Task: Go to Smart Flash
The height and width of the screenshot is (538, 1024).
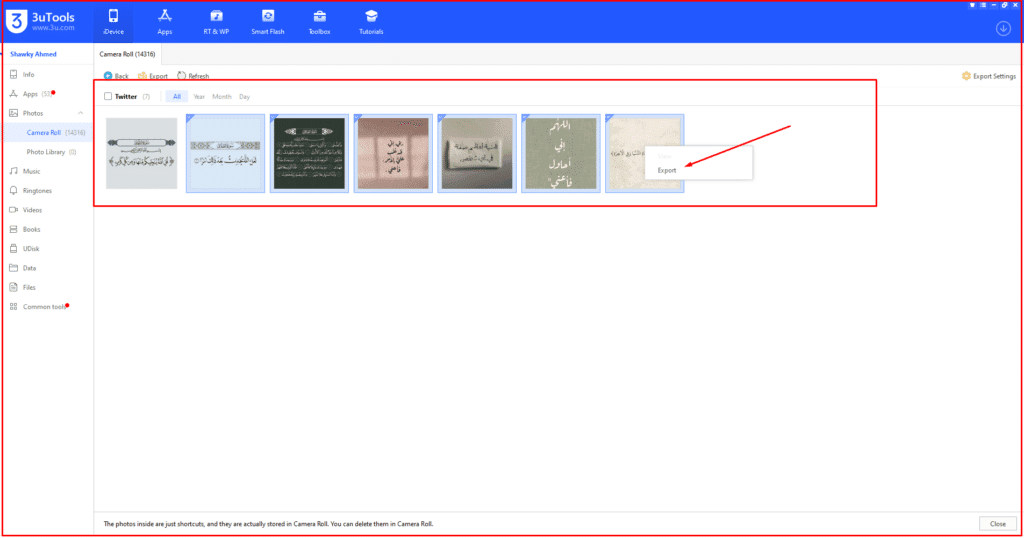Action: click(x=268, y=21)
